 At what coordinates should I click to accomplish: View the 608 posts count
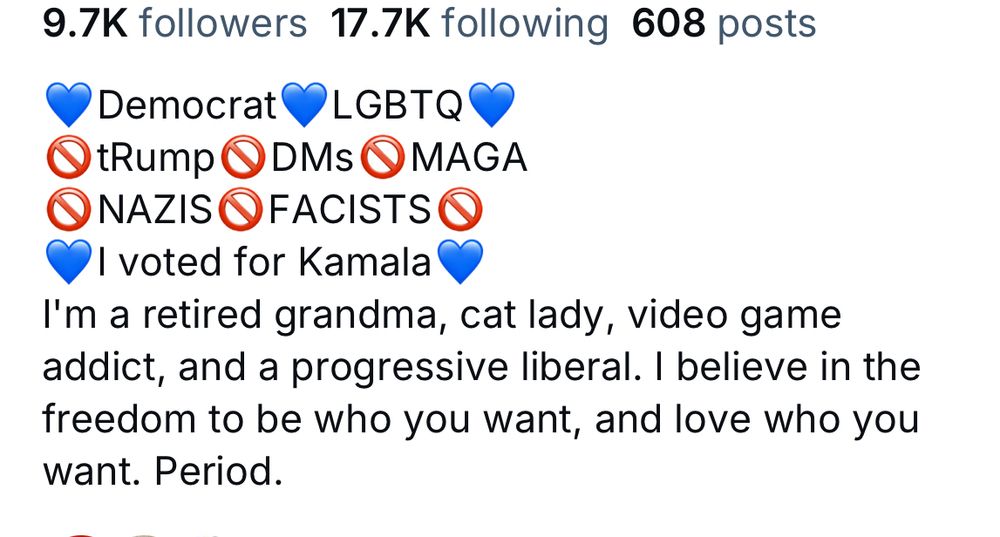(x=724, y=24)
